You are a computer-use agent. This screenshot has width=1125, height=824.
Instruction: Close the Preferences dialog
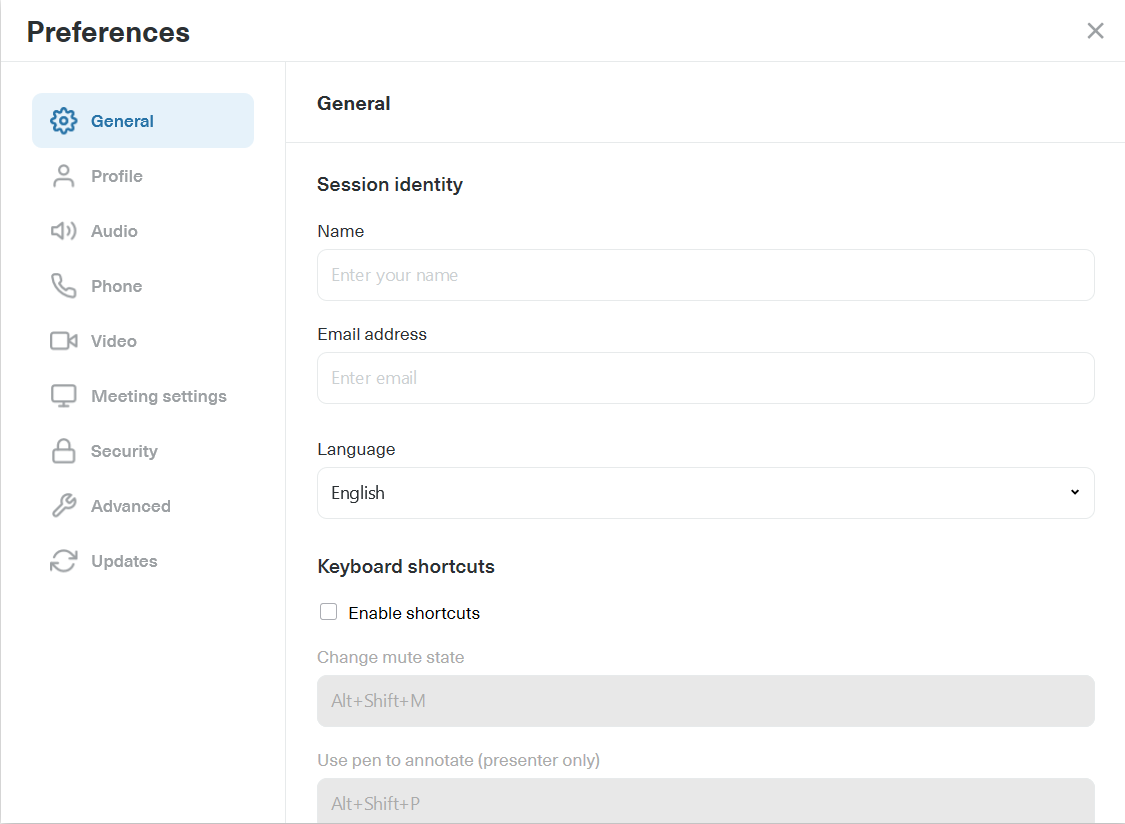(x=1095, y=30)
